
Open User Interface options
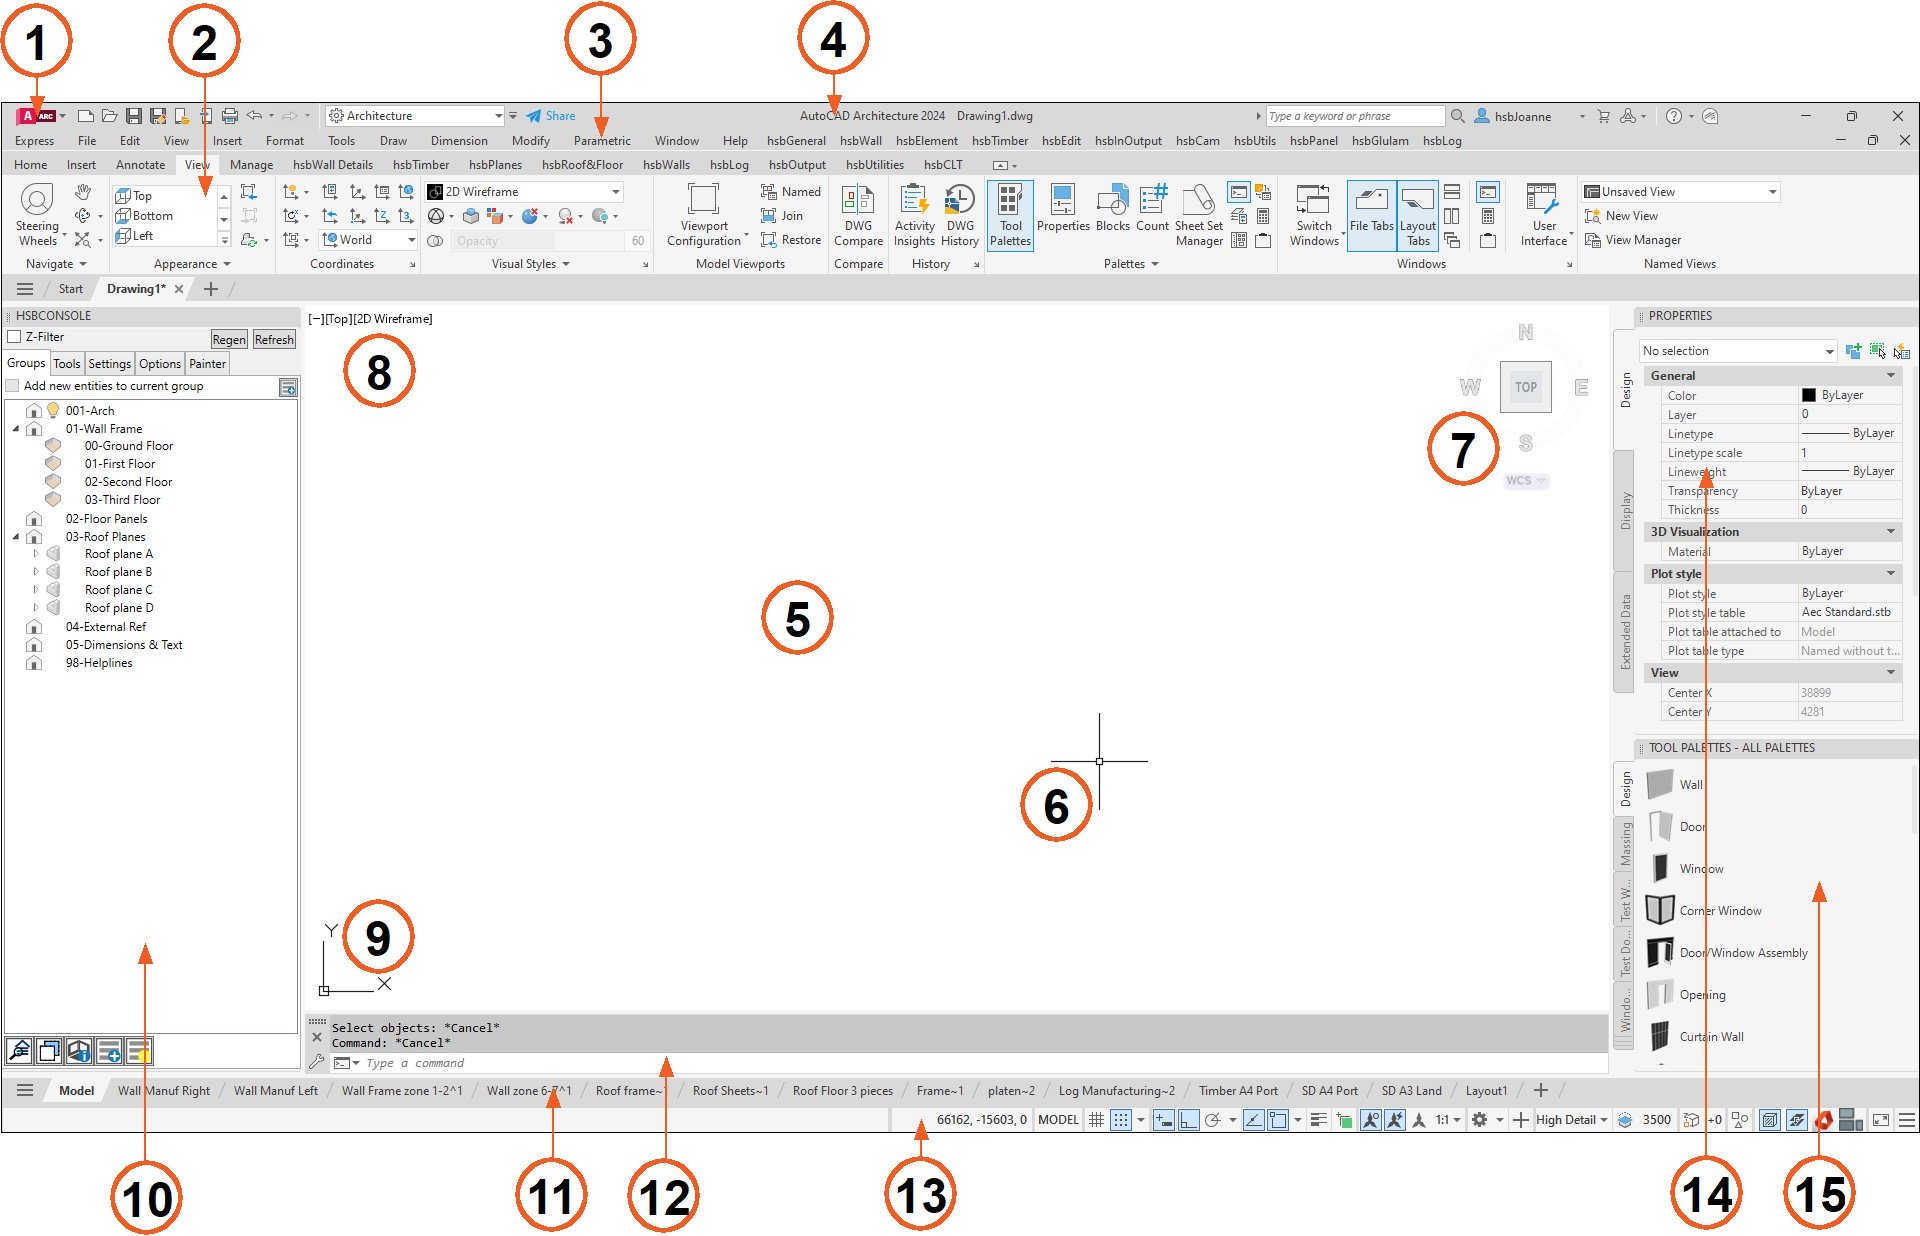tap(1543, 215)
